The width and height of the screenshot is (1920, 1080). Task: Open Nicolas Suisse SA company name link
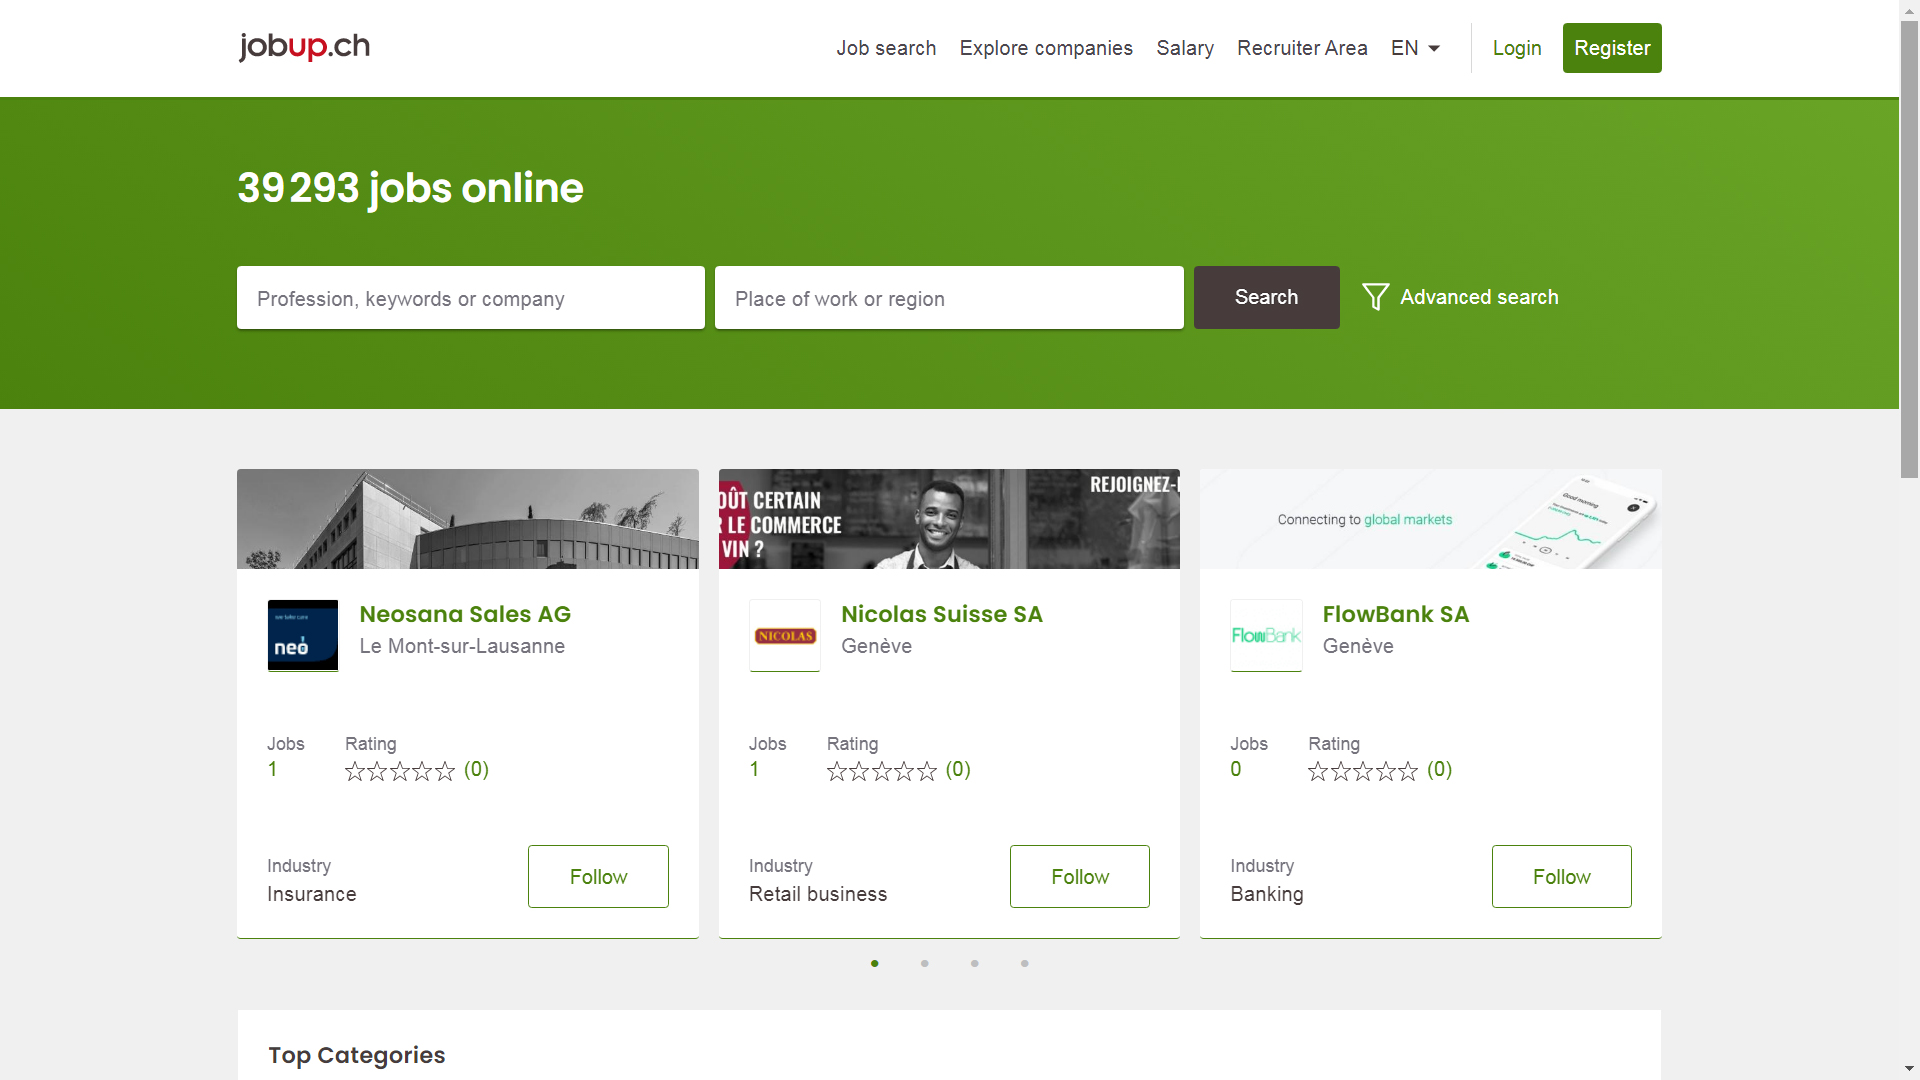[942, 614]
